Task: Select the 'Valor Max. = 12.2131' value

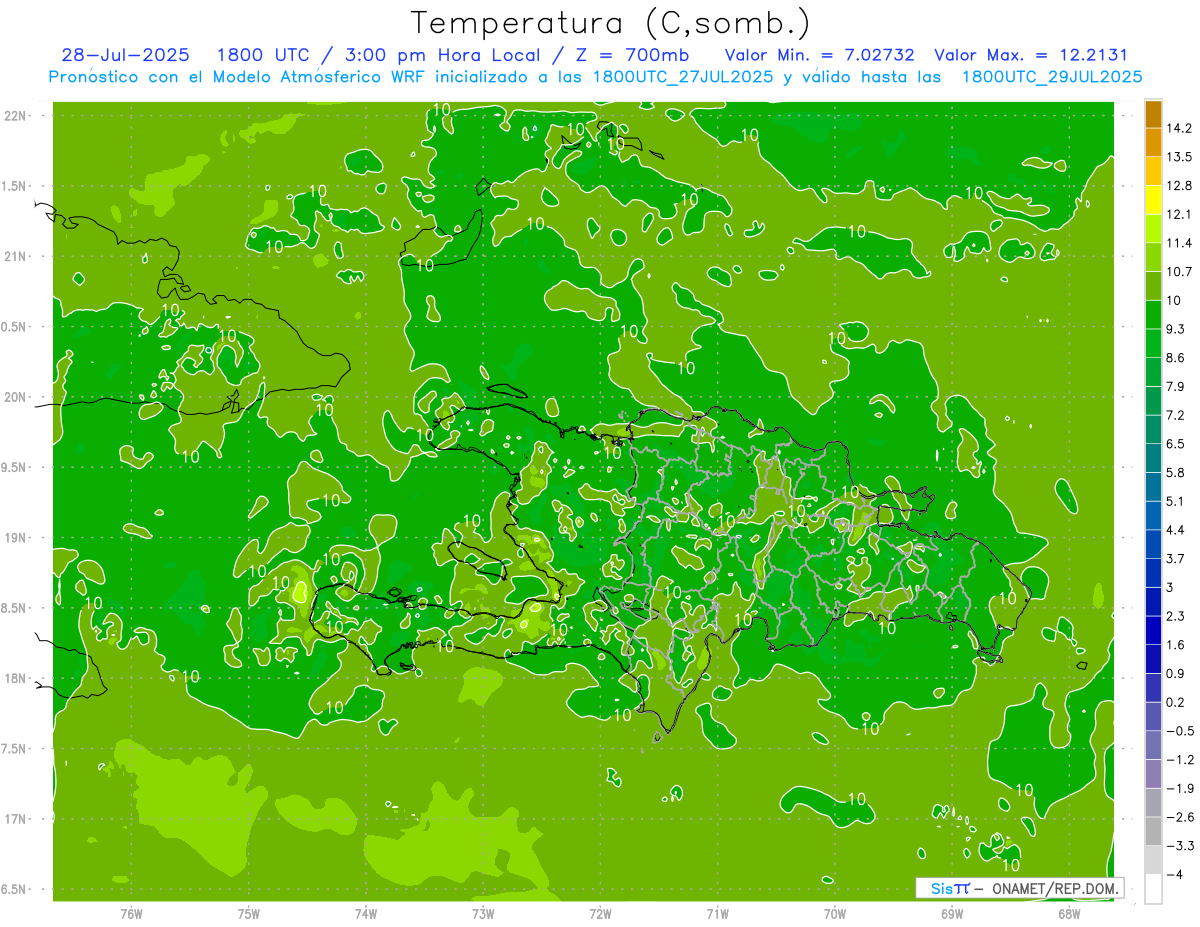Action: [x=1032, y=55]
